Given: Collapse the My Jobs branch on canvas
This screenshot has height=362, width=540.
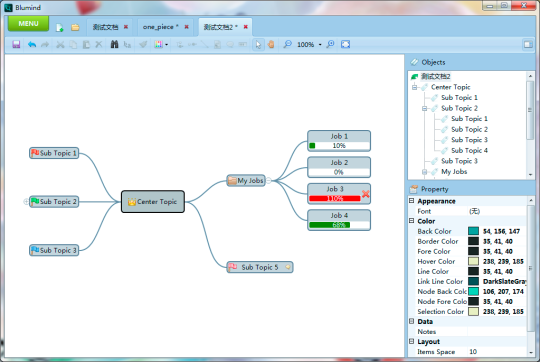Looking at the screenshot, I should 269,180.
